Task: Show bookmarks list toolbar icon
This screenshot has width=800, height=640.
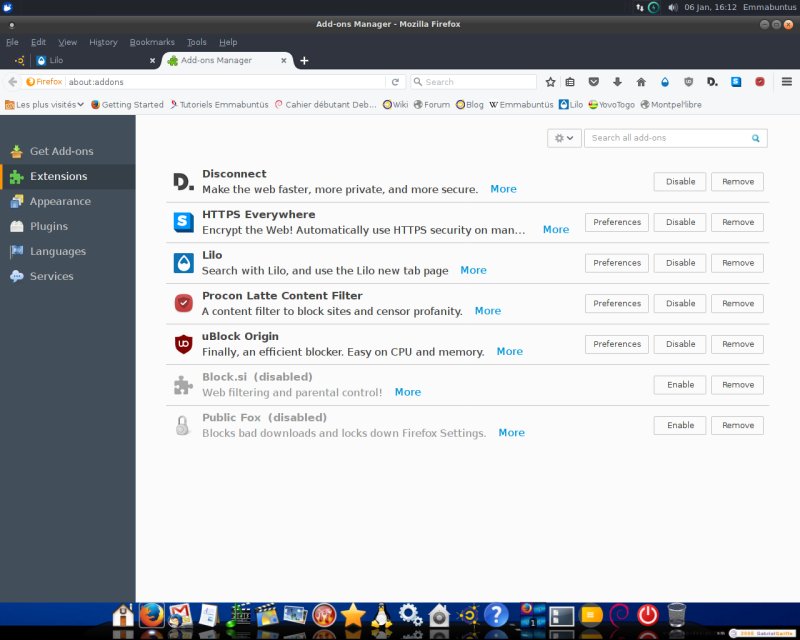Action: pos(570,82)
